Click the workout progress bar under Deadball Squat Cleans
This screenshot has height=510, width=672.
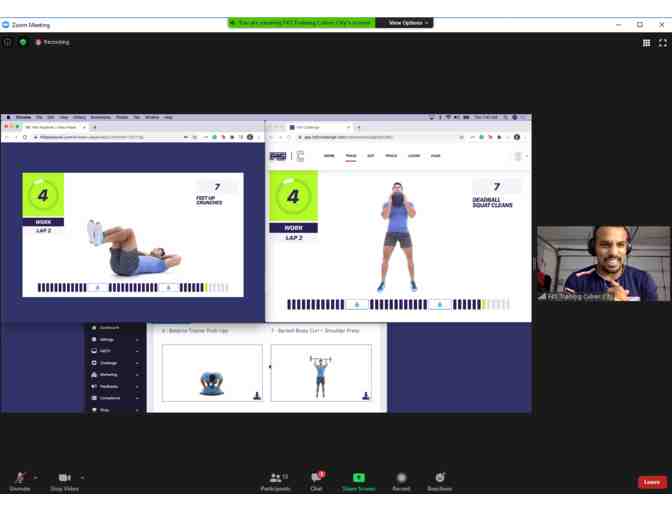[398, 304]
